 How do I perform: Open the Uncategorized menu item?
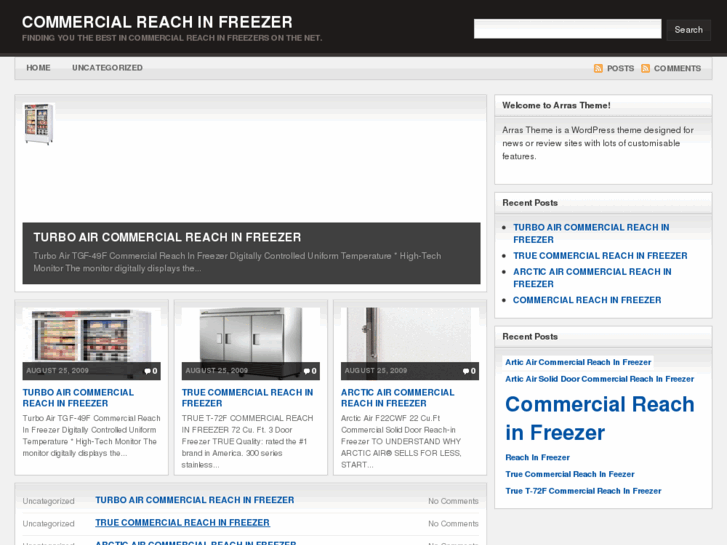(x=107, y=68)
